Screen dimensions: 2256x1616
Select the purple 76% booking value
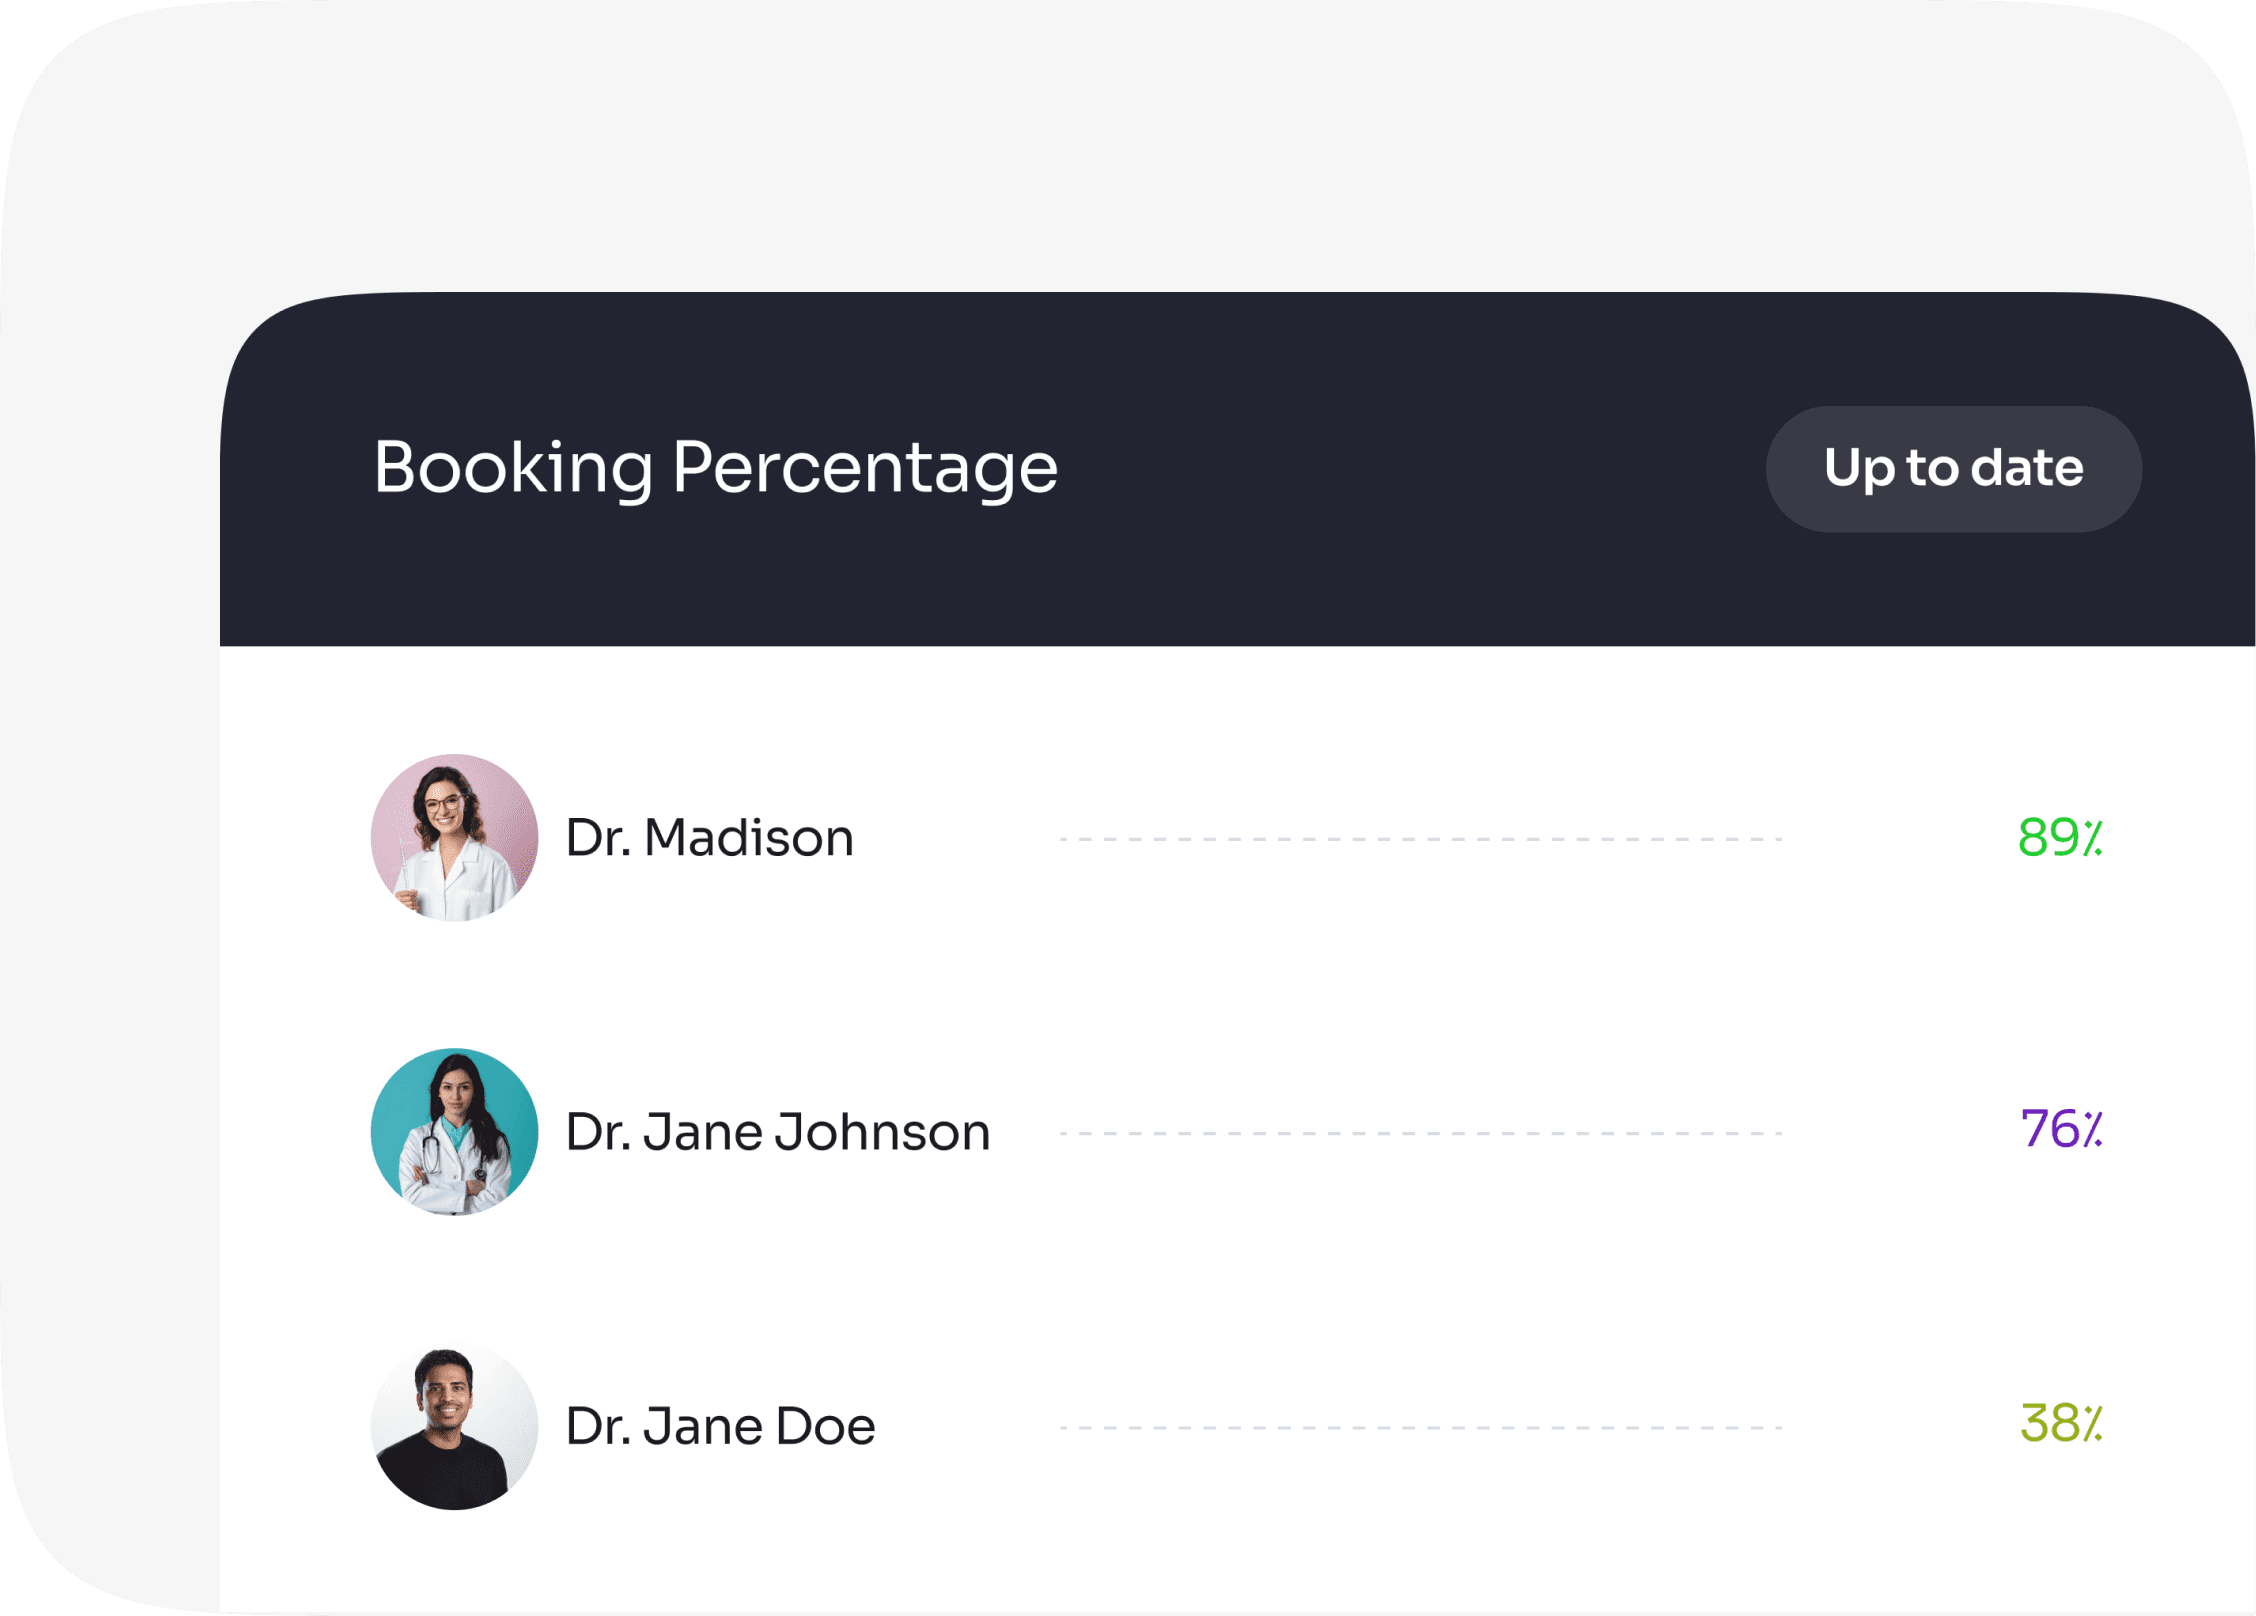2060,1129
